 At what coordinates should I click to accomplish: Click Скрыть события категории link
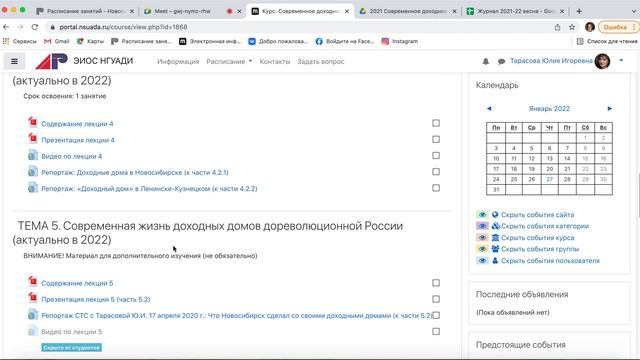(545, 226)
